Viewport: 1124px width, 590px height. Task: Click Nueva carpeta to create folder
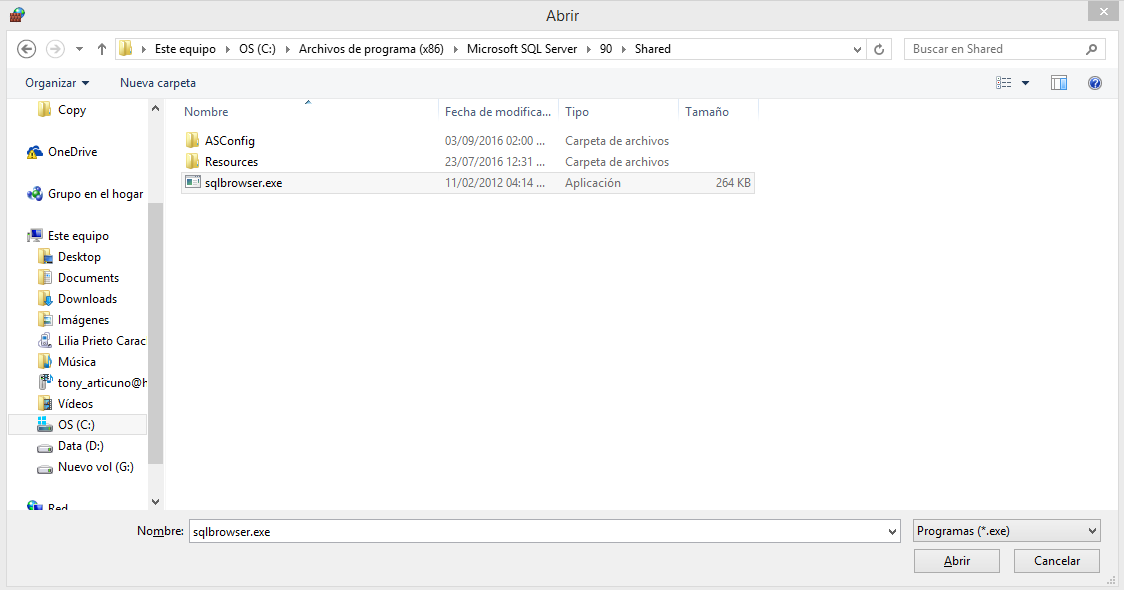coord(157,82)
